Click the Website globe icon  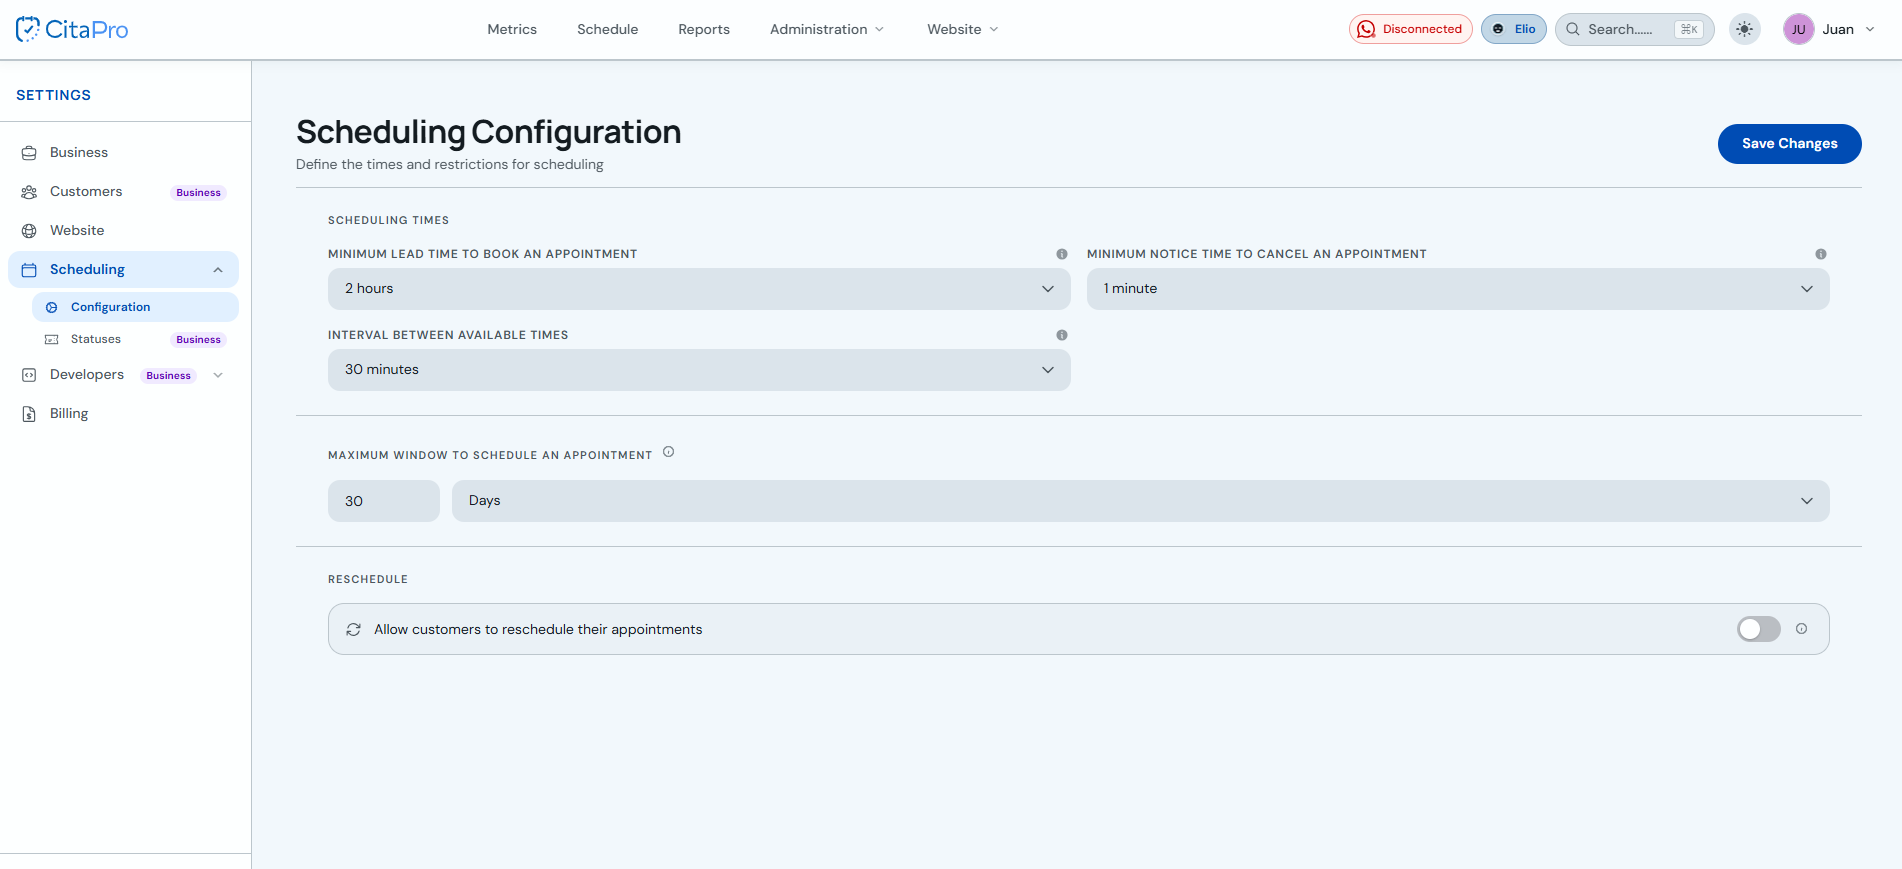pos(29,231)
